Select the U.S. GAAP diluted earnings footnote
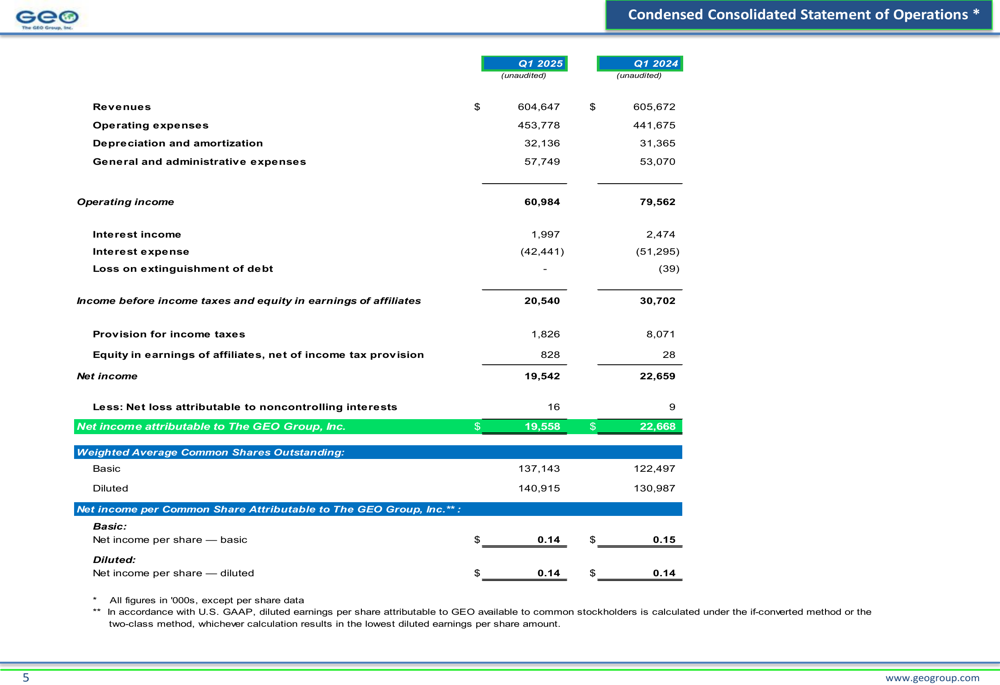This screenshot has width=1000, height=685. coord(482,618)
